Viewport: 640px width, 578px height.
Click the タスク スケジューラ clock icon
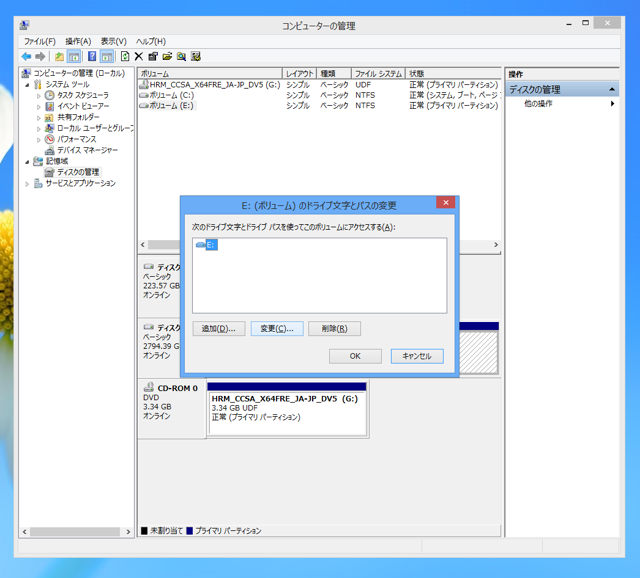coord(49,95)
